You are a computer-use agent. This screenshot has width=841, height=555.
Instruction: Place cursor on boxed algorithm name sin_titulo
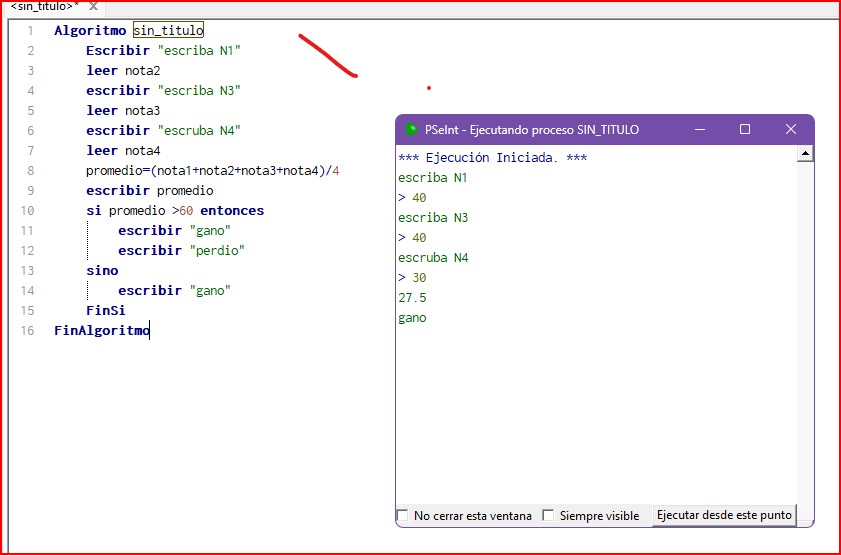pyautogui.click(x=168, y=31)
